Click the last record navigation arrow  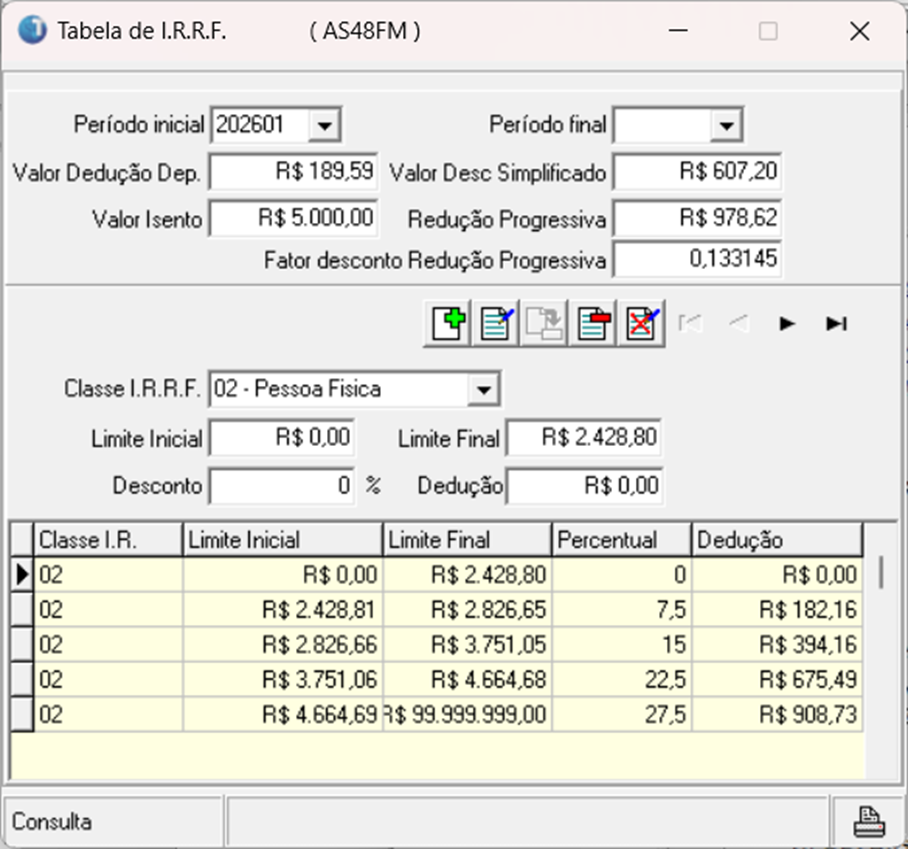(836, 323)
